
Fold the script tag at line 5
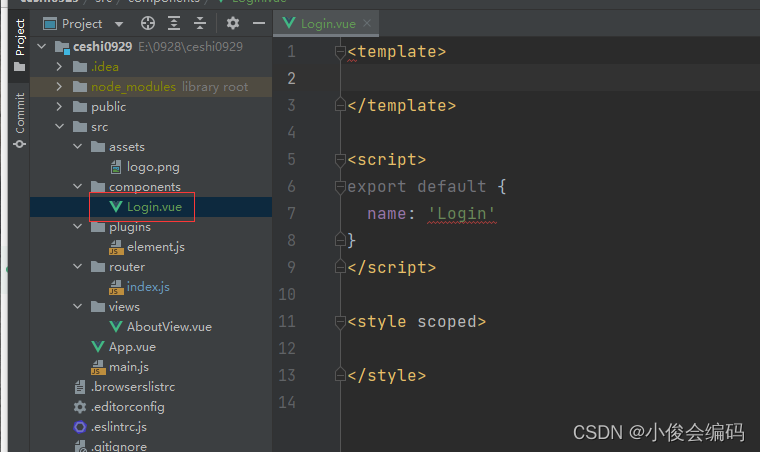pyautogui.click(x=340, y=159)
